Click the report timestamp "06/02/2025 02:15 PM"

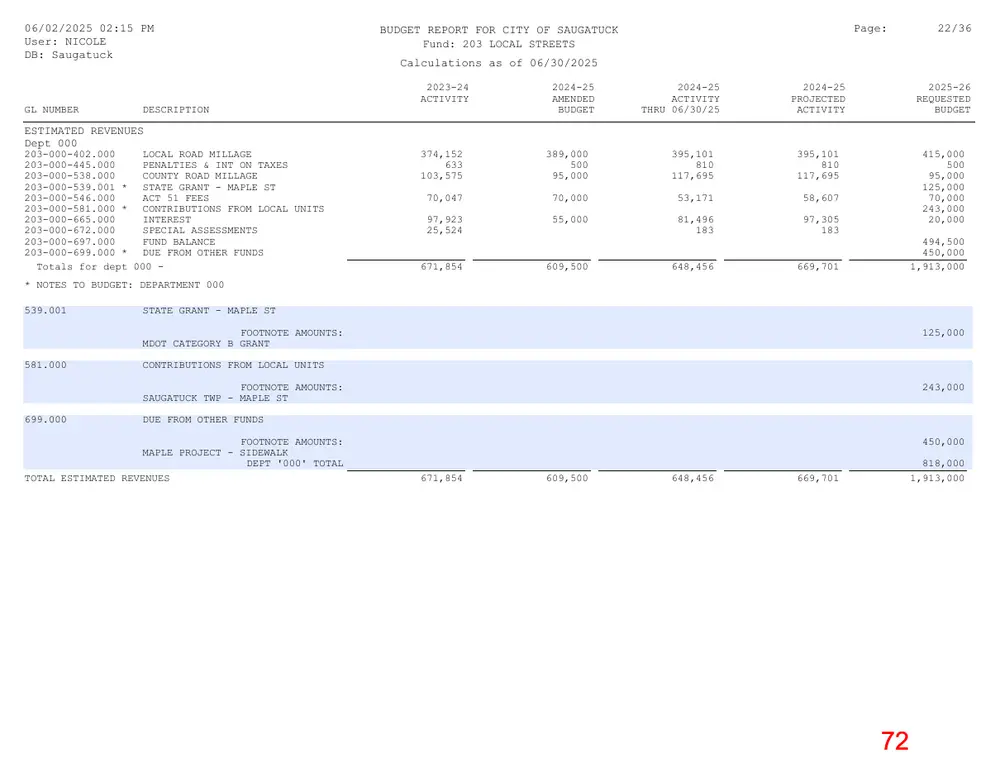pos(89,28)
